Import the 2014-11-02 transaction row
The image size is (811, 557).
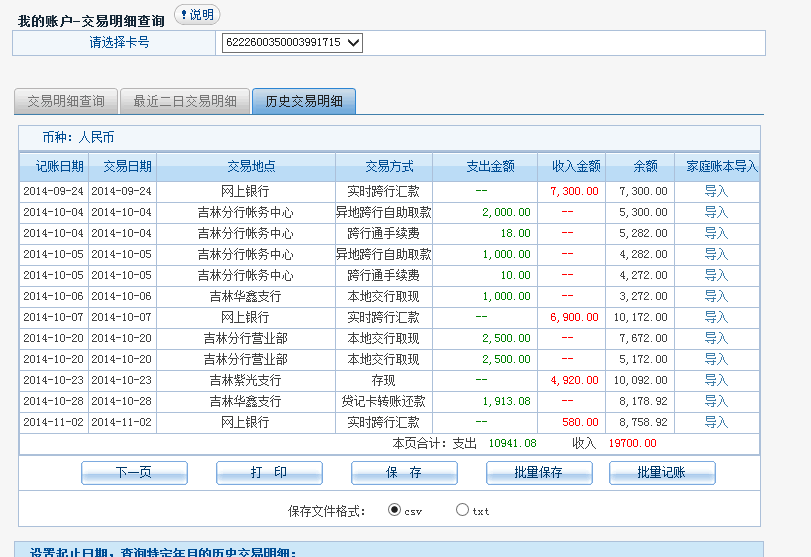(716, 422)
